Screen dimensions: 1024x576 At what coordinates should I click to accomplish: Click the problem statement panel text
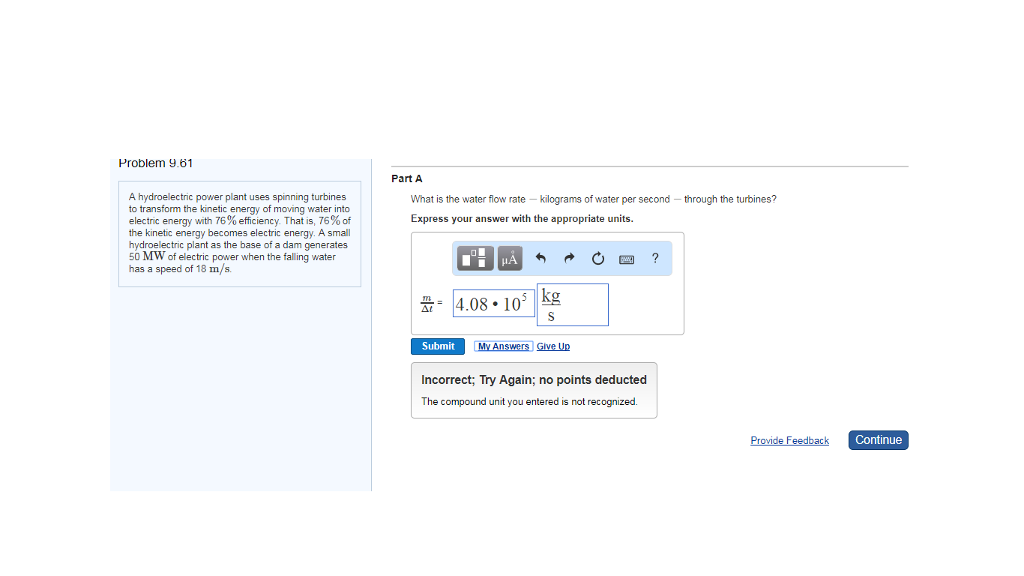tap(239, 232)
